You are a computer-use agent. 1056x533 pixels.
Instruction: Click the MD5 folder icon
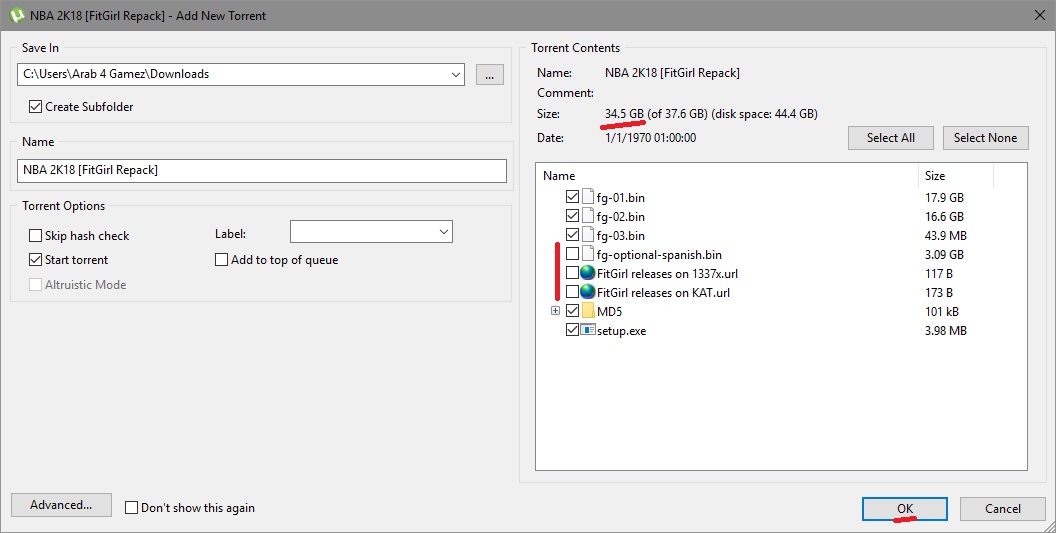point(588,312)
